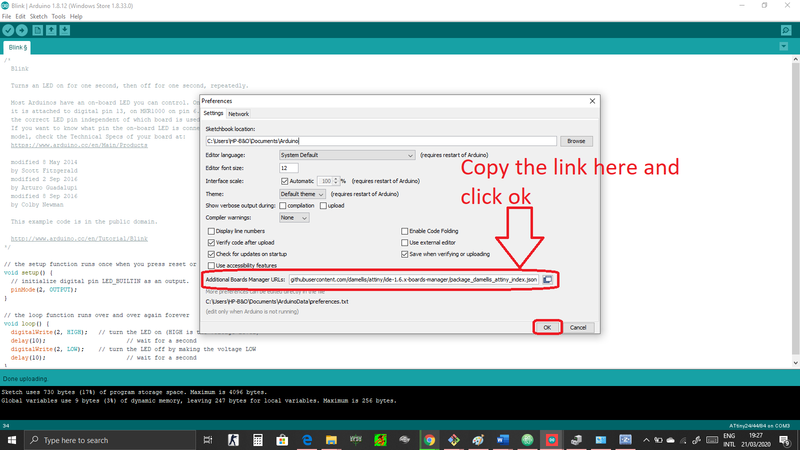This screenshot has width=800, height=450.
Task: Open the File menu
Action: [6, 16]
